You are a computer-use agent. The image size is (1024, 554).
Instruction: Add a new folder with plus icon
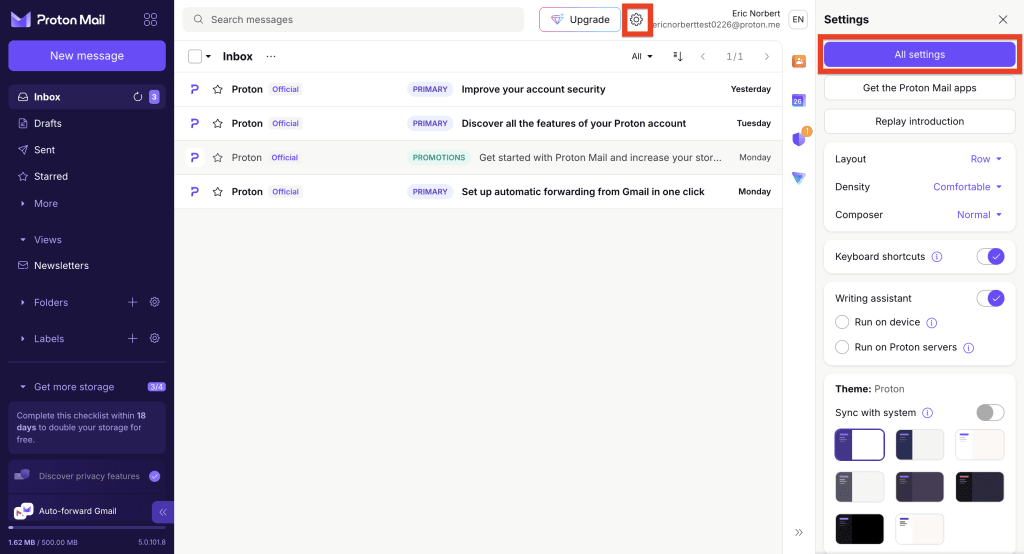point(133,302)
